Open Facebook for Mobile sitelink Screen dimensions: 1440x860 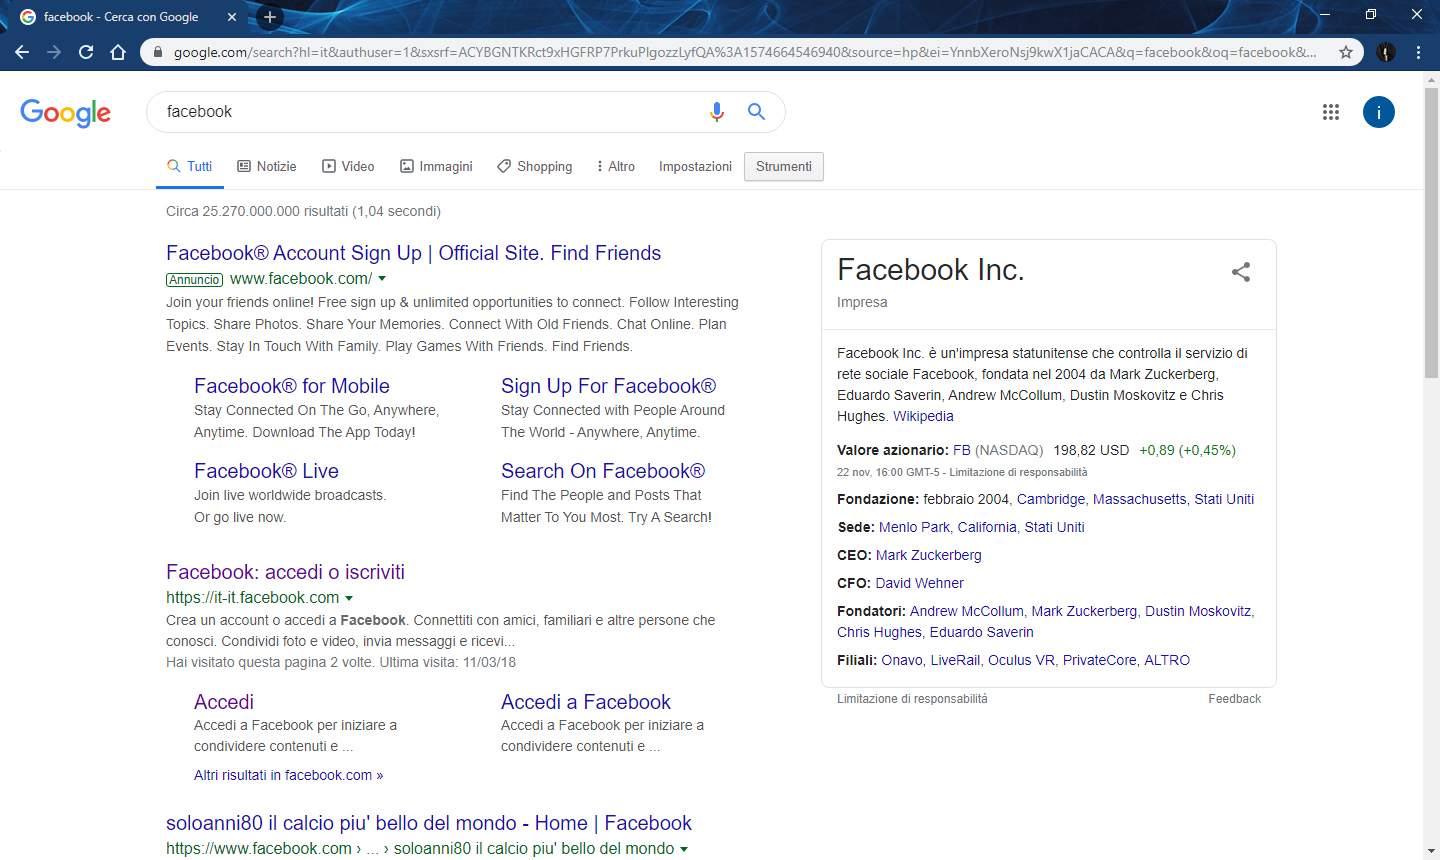point(292,386)
